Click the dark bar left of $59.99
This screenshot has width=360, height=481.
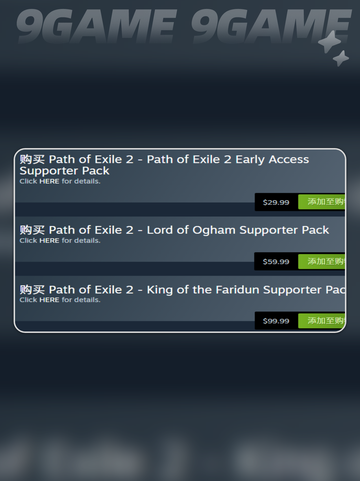[x=135, y=268]
